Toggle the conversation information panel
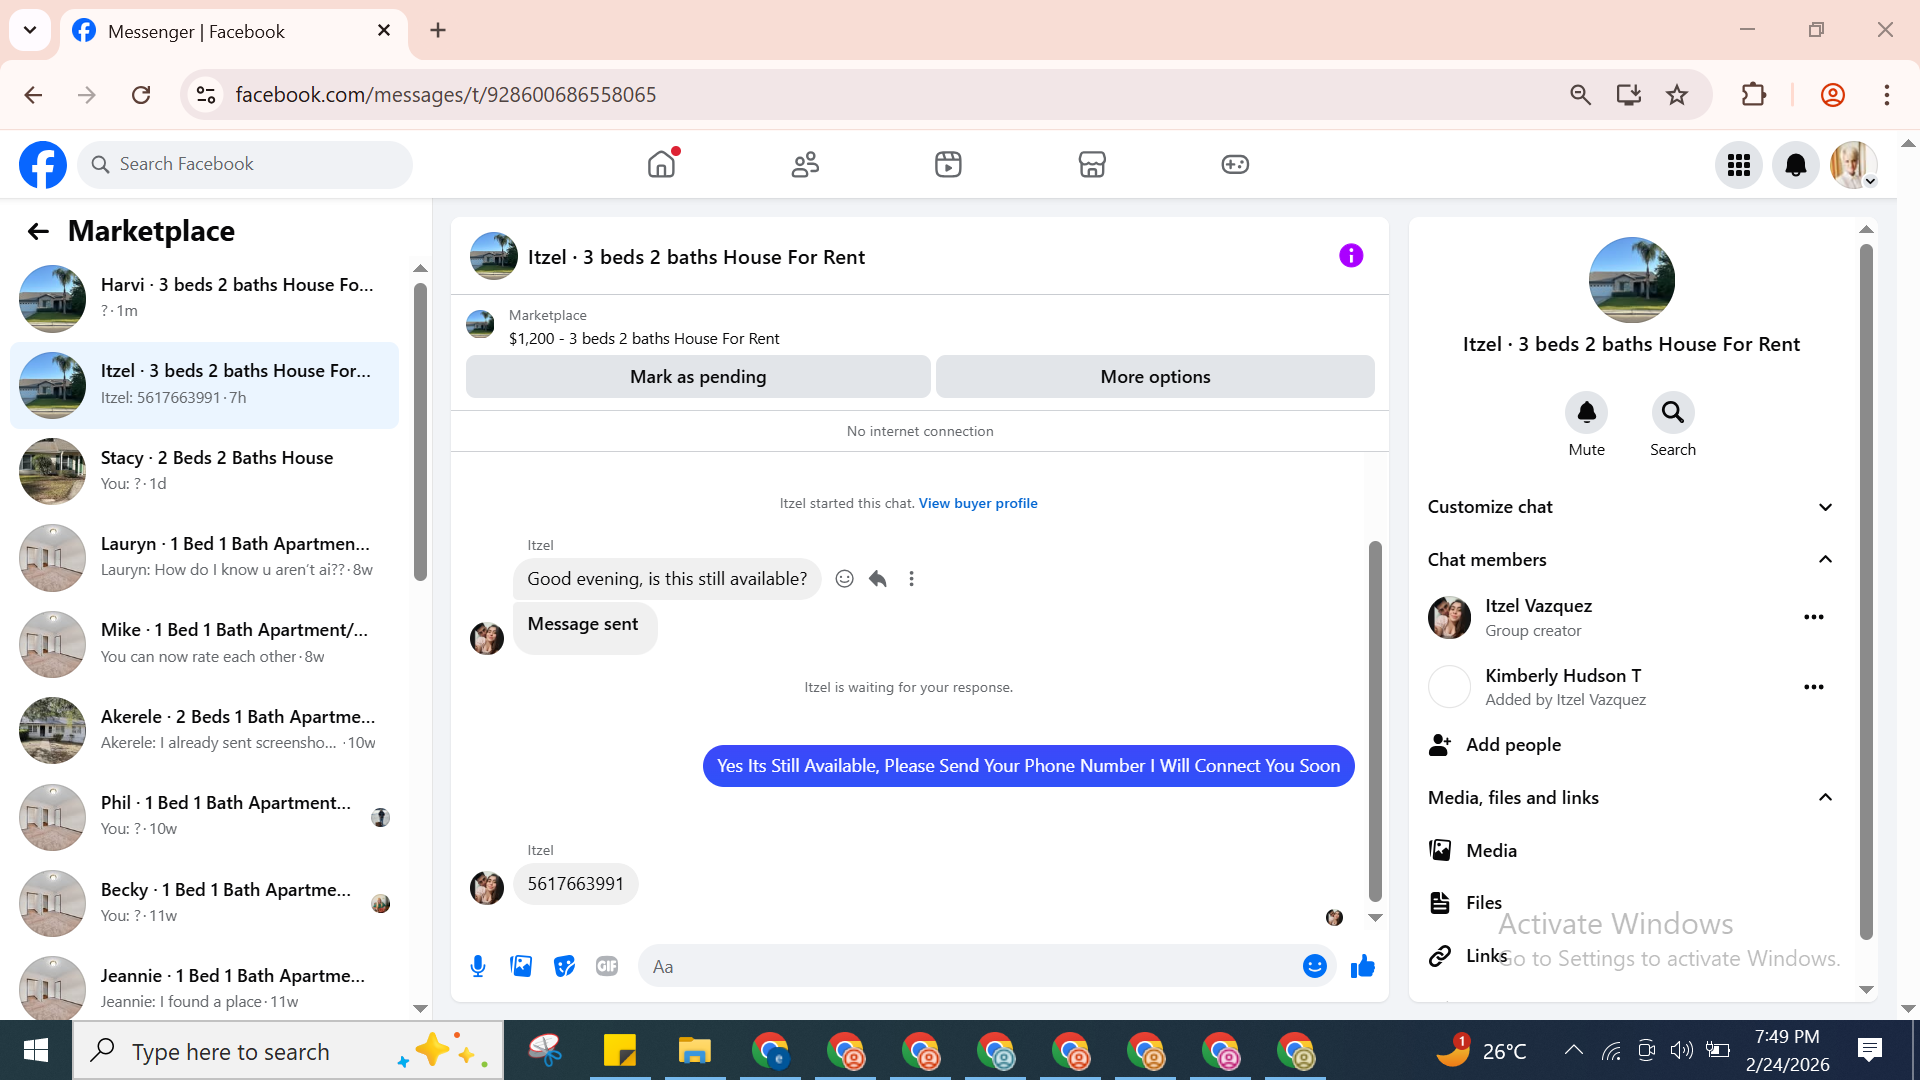 [1351, 256]
